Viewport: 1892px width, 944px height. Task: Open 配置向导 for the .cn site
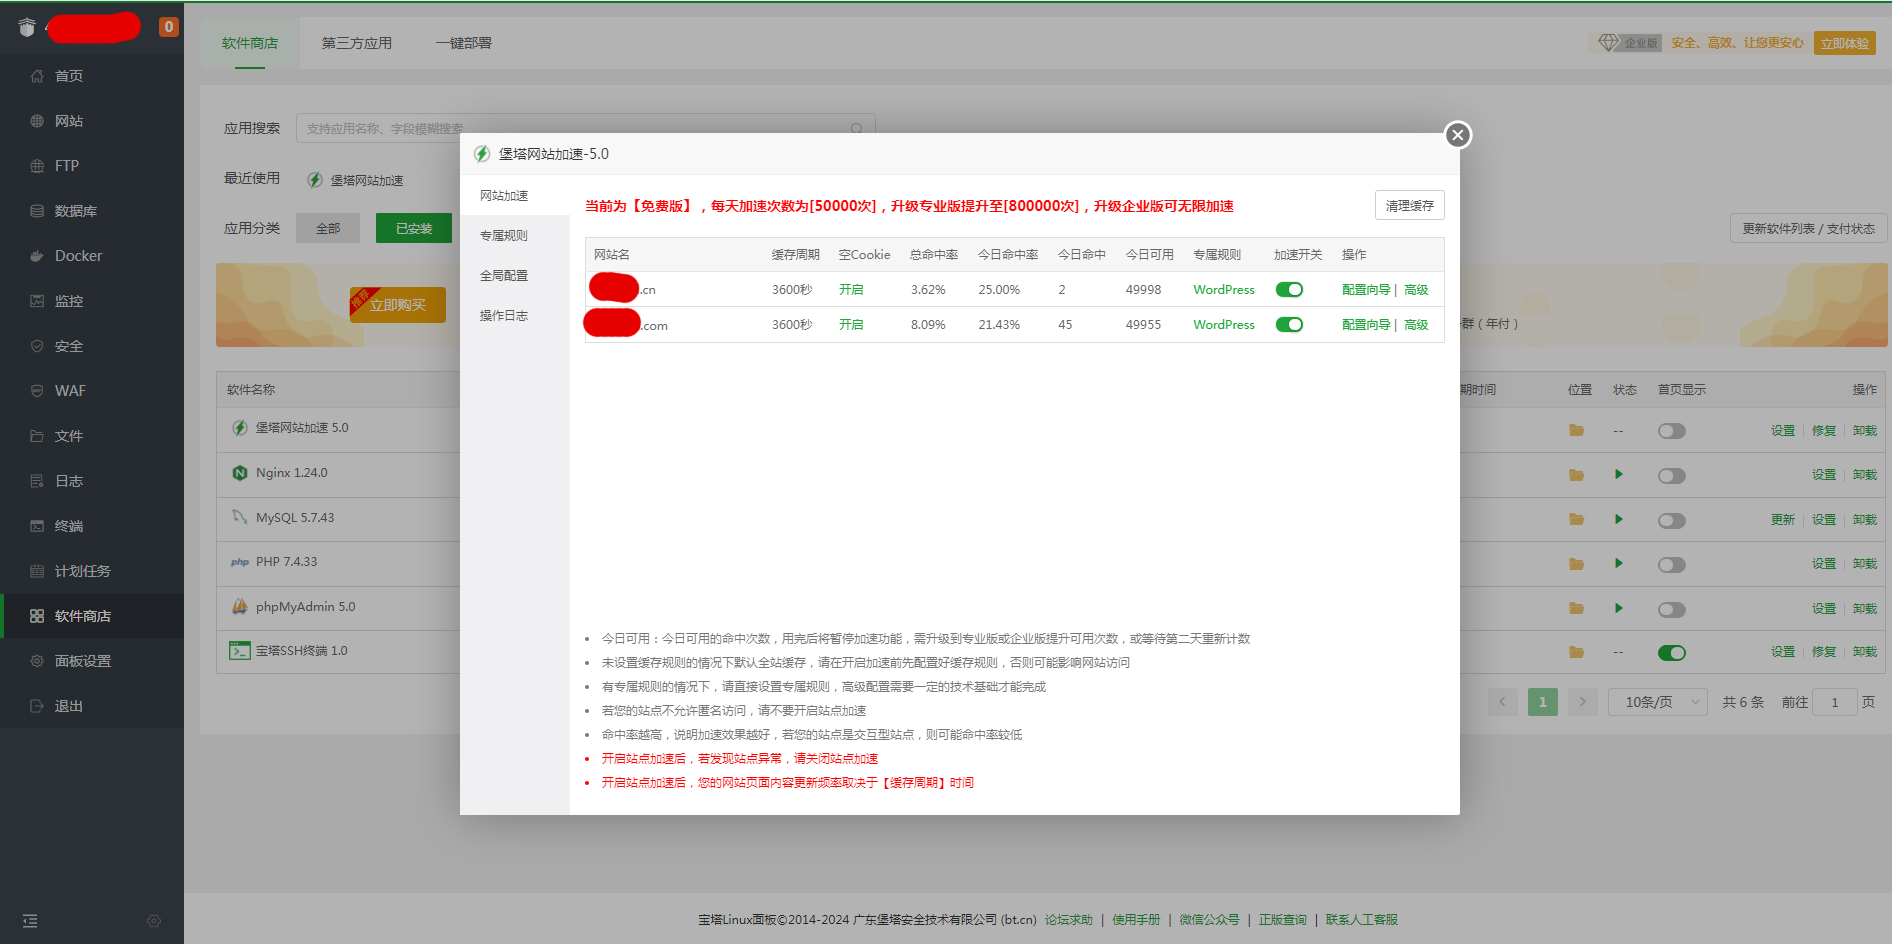click(x=1366, y=290)
